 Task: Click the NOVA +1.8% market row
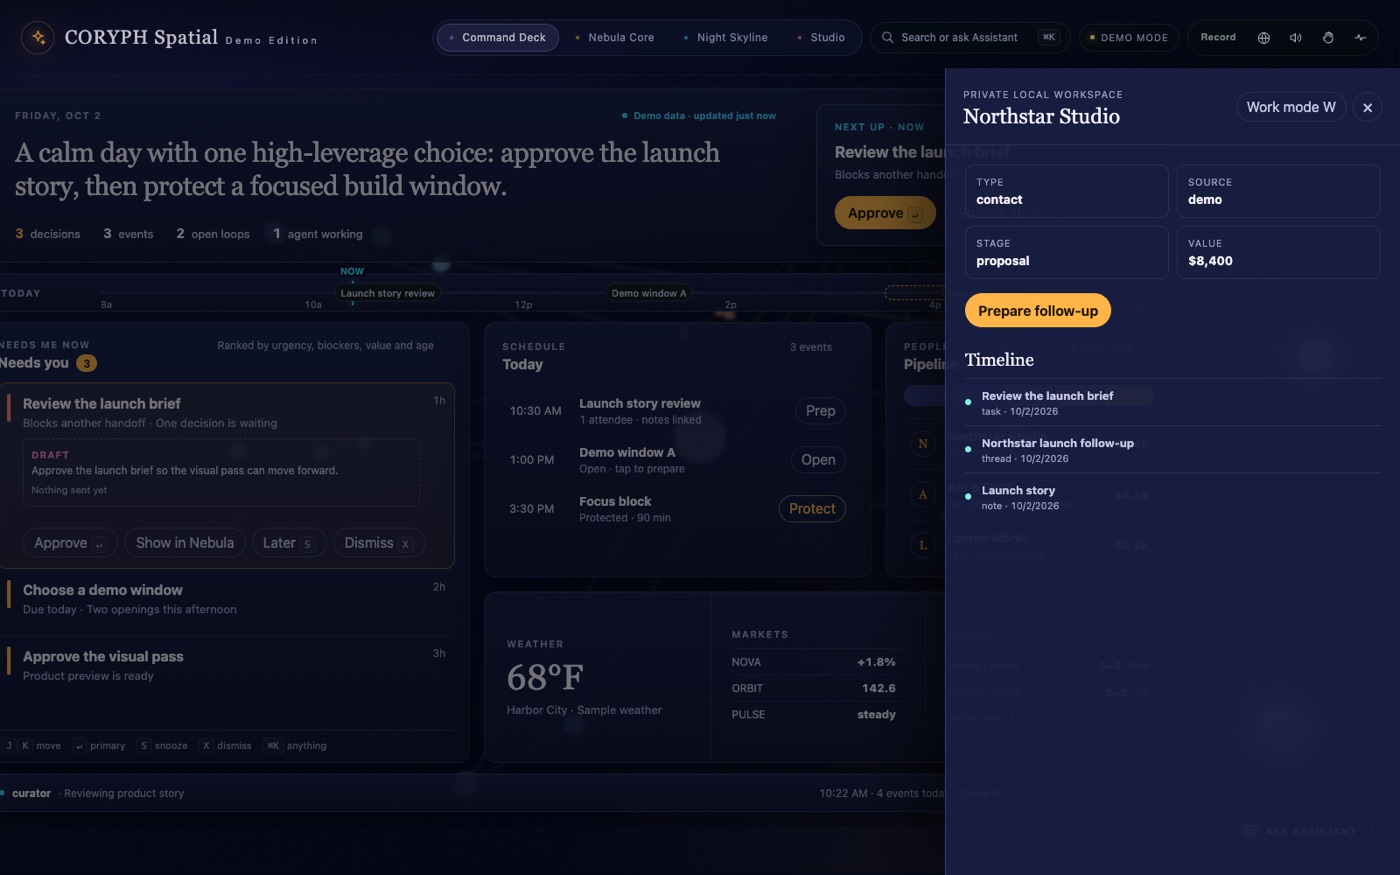813,662
